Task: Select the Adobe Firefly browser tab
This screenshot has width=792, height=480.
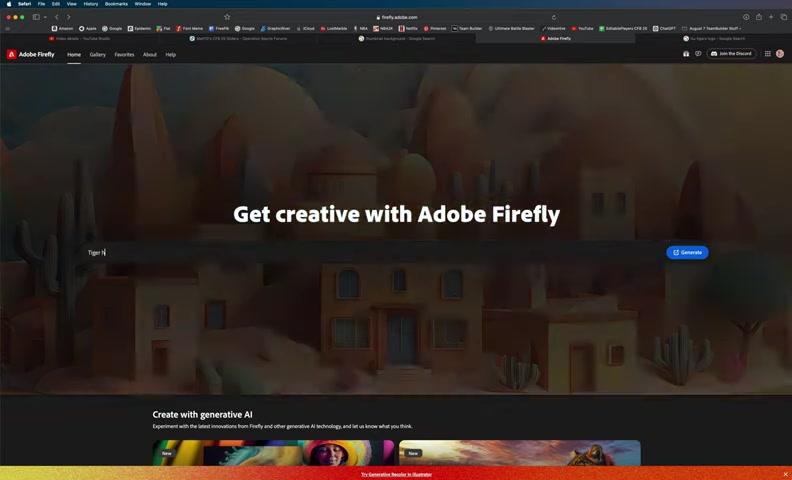Action: click(x=555, y=38)
